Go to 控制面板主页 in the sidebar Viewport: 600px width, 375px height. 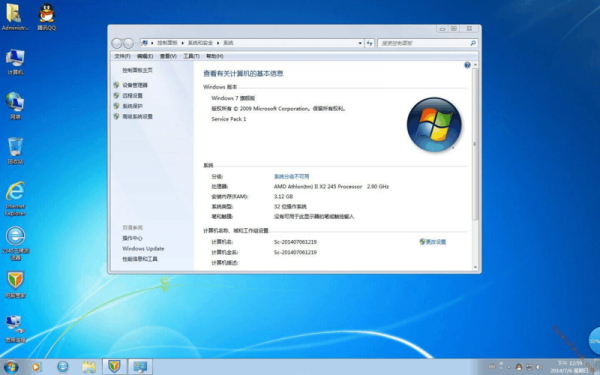137,70
